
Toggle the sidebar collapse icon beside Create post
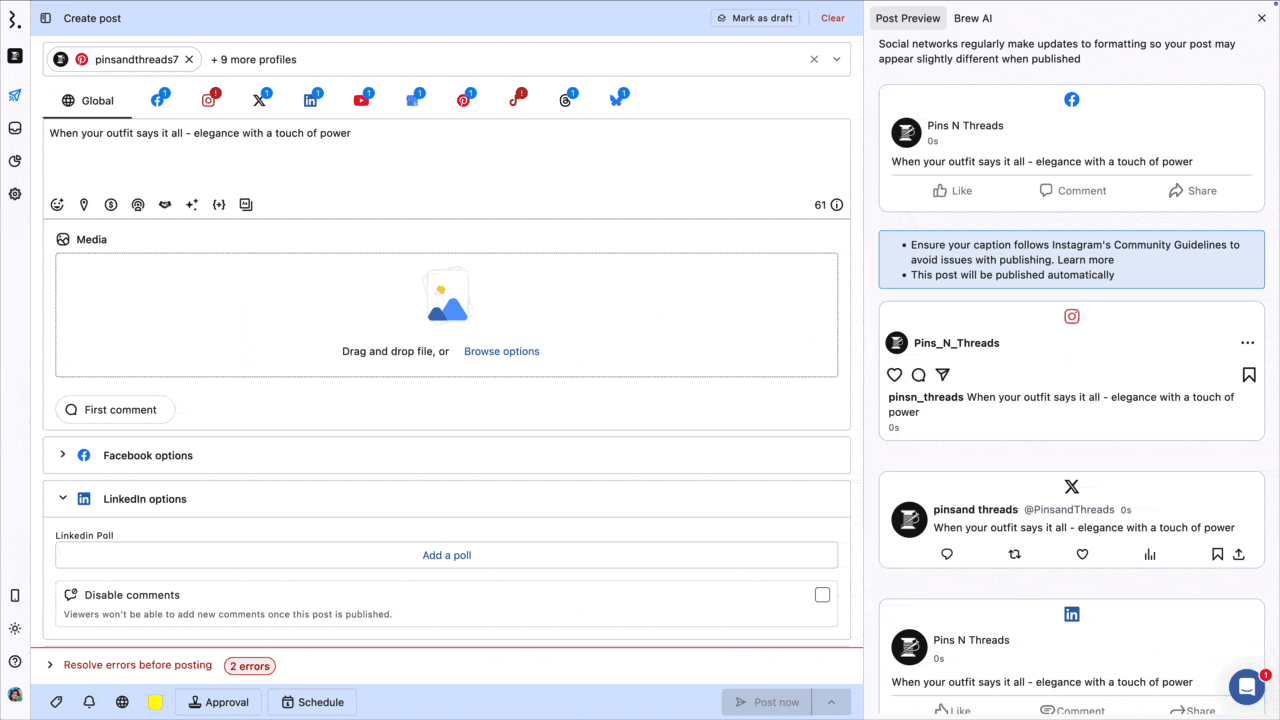(46, 18)
